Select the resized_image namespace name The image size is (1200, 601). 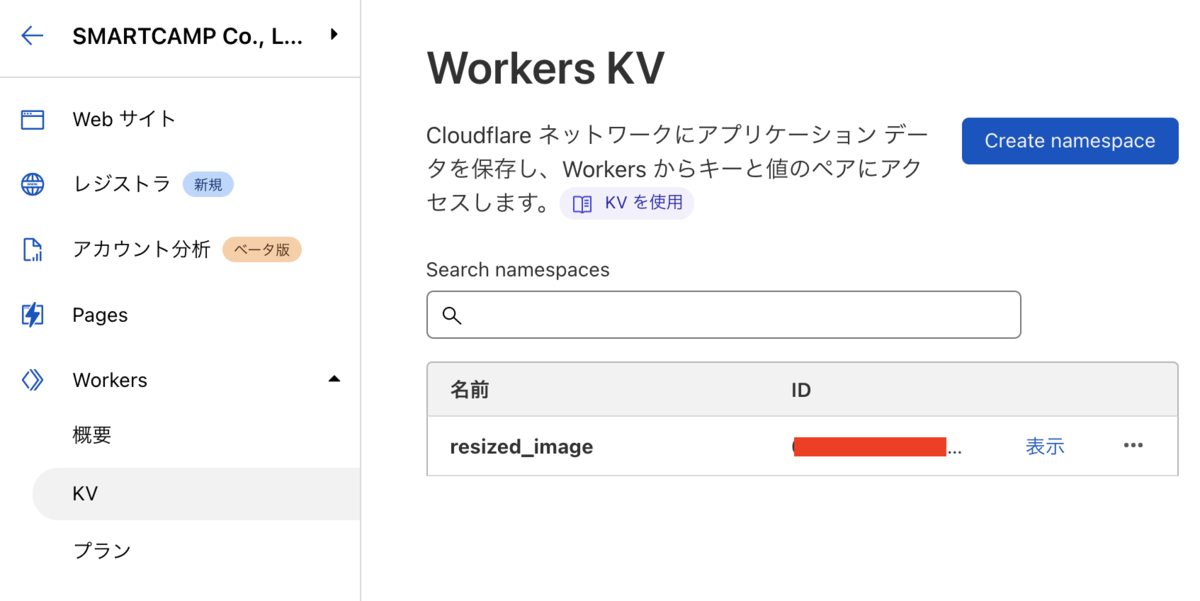click(x=521, y=447)
